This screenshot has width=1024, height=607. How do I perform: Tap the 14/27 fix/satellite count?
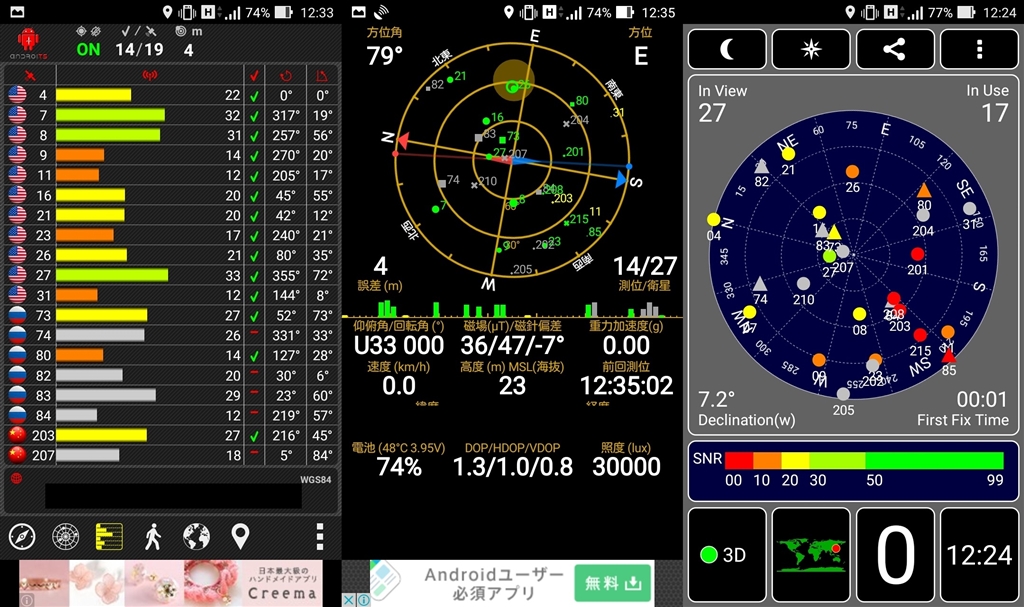pyautogui.click(x=645, y=266)
